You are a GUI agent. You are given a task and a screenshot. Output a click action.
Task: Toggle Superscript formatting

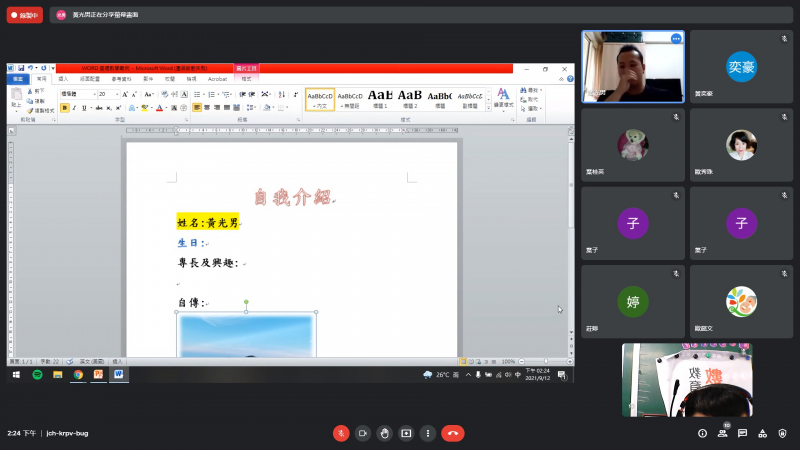tap(118, 108)
